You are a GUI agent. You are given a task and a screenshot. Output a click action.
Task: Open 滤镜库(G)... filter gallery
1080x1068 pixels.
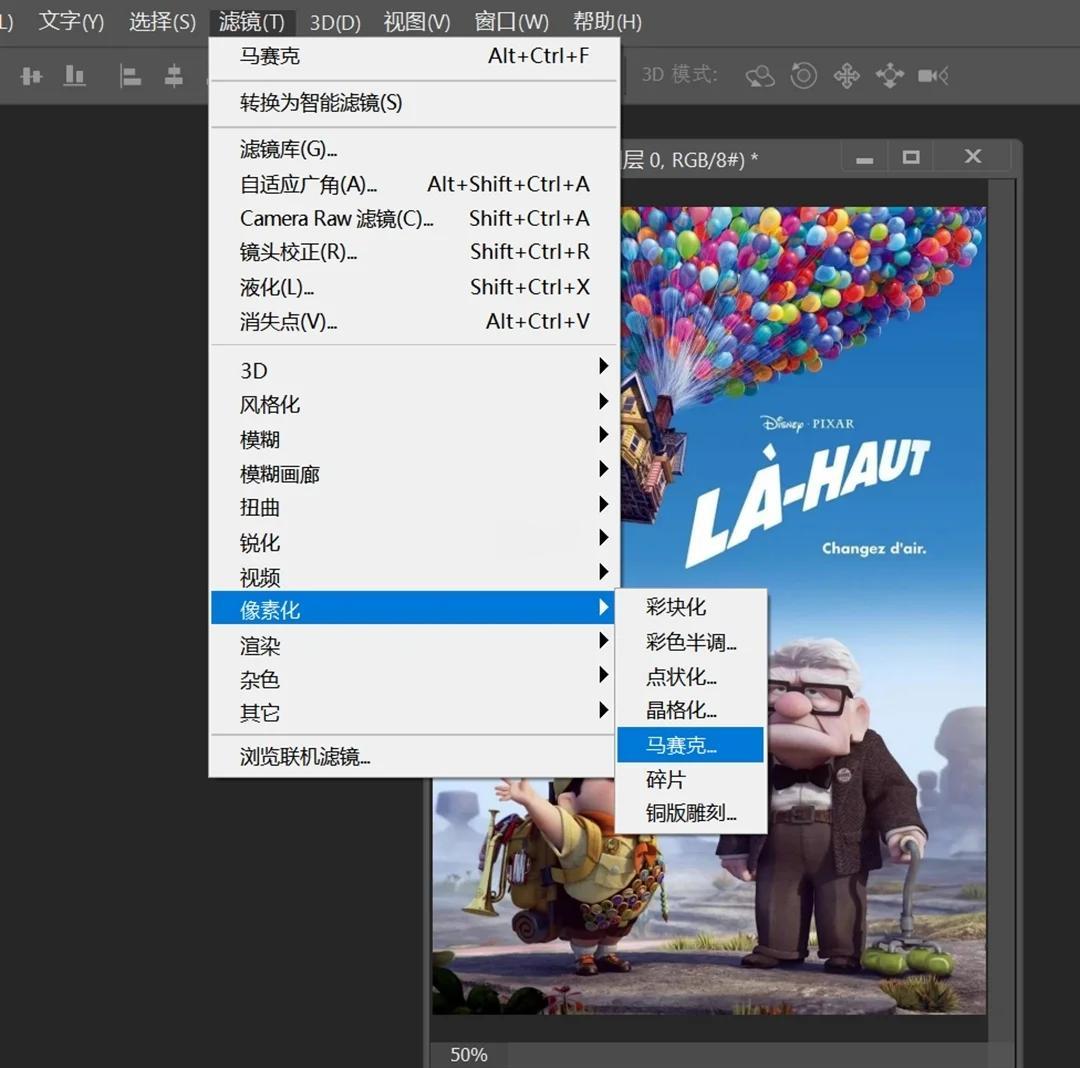pos(288,150)
